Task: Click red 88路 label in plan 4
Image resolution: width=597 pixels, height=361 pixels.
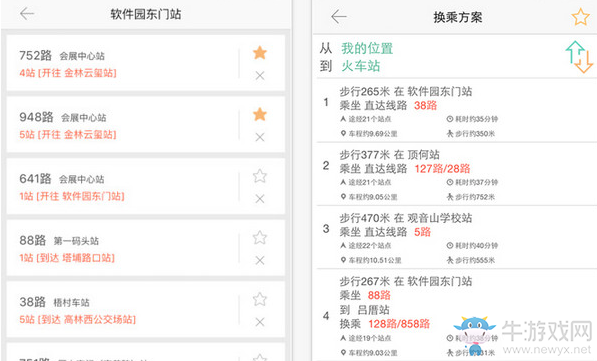Action: pyautogui.click(x=379, y=295)
